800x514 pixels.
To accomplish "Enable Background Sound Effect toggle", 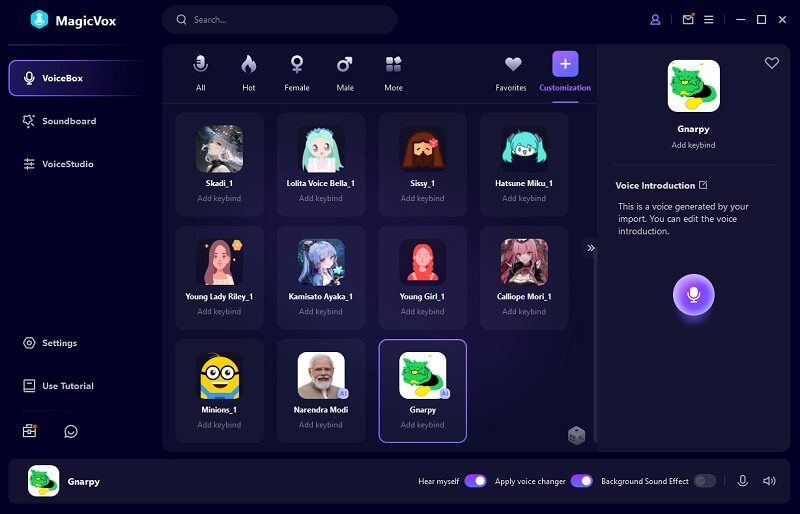I will pyautogui.click(x=704, y=481).
